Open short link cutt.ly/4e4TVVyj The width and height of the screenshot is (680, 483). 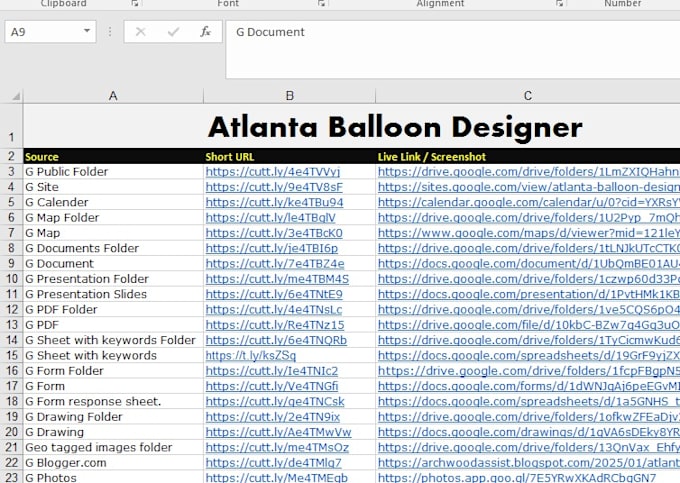coord(273,172)
